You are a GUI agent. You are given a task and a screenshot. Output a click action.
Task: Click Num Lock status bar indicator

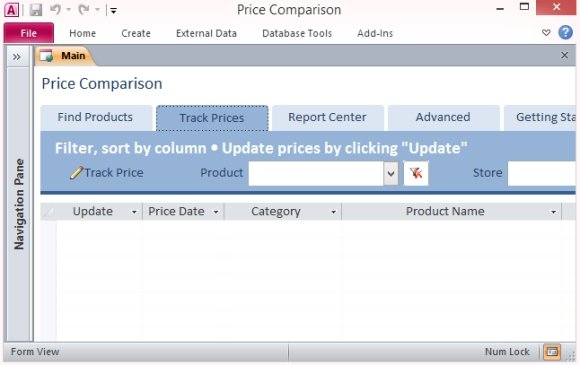pos(507,352)
